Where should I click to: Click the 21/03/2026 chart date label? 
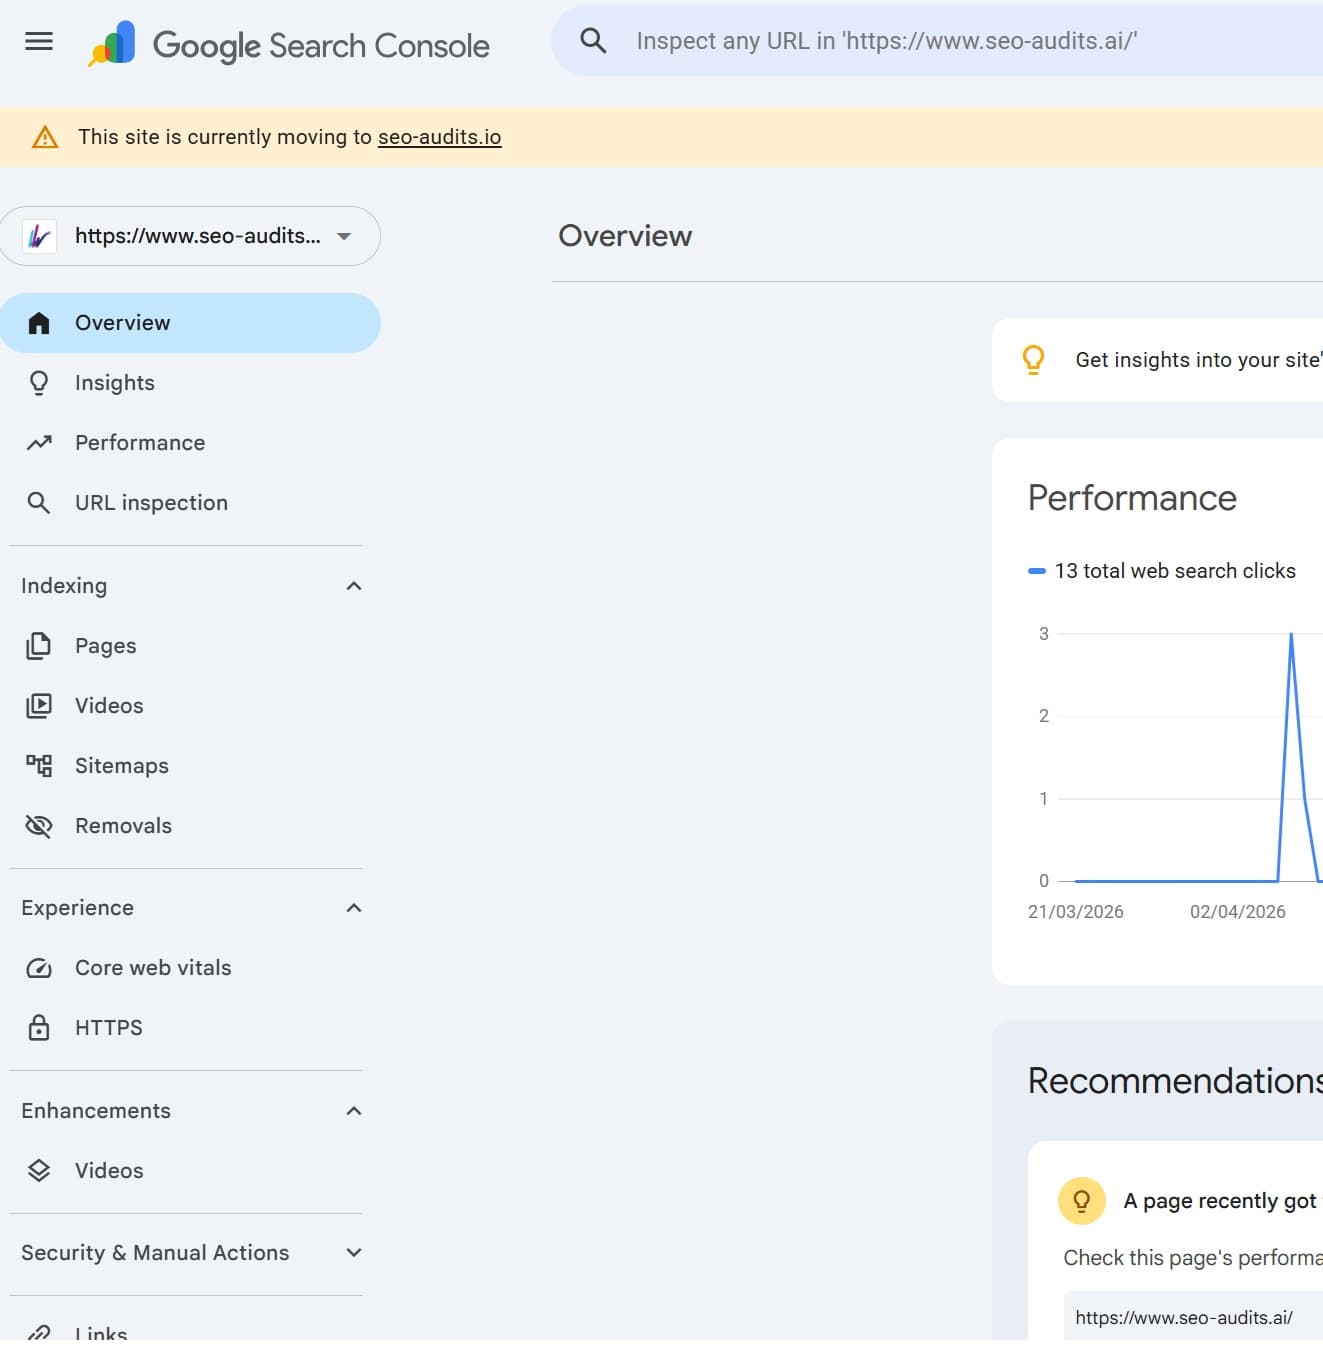click(1076, 912)
